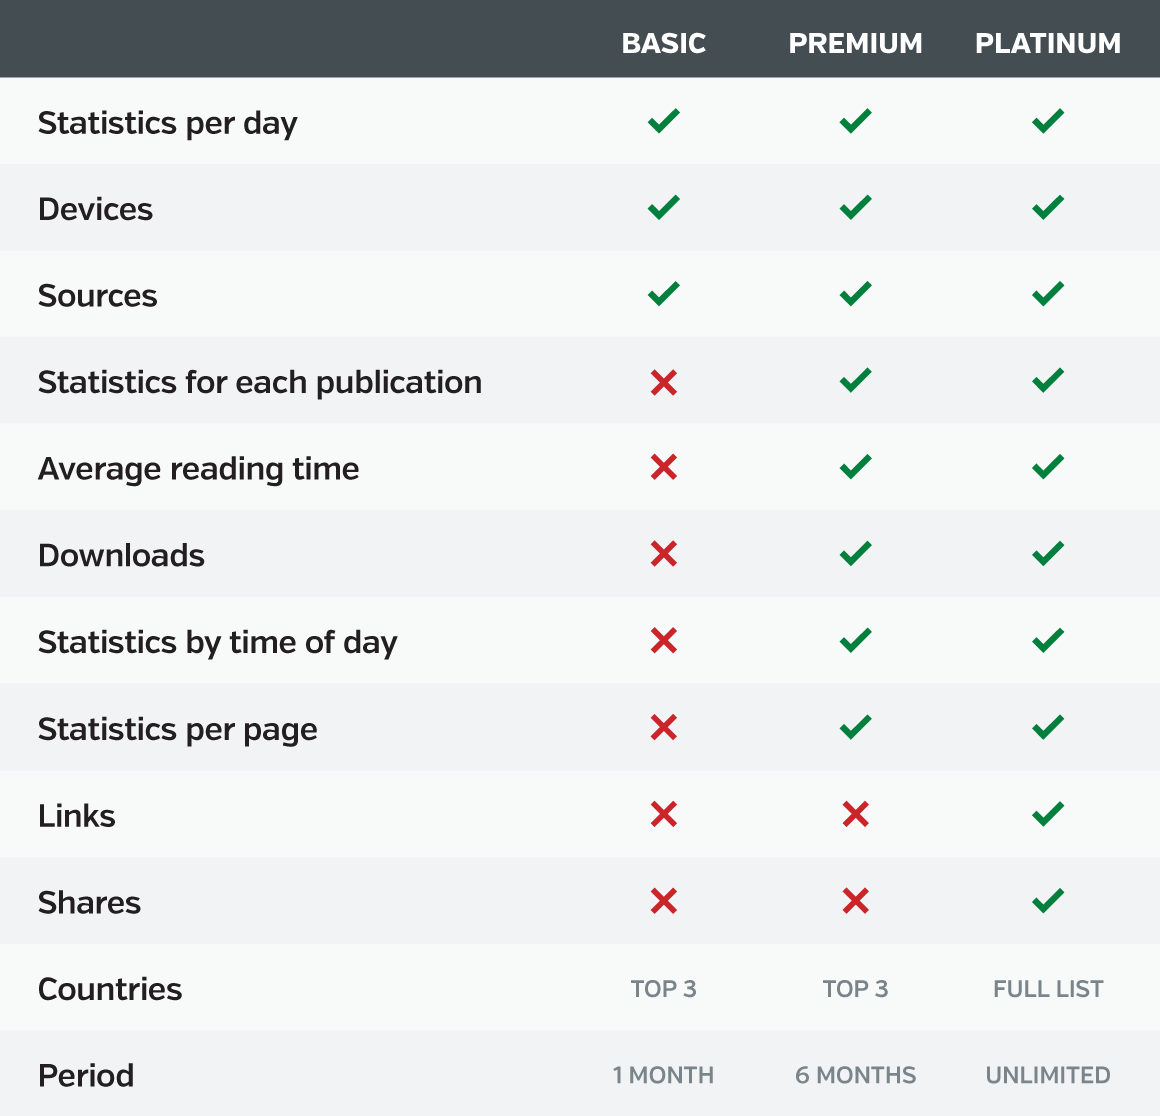The height and width of the screenshot is (1116, 1160).
Task: Click the FULL LIST value under Platinum
Action: pos(1048,989)
